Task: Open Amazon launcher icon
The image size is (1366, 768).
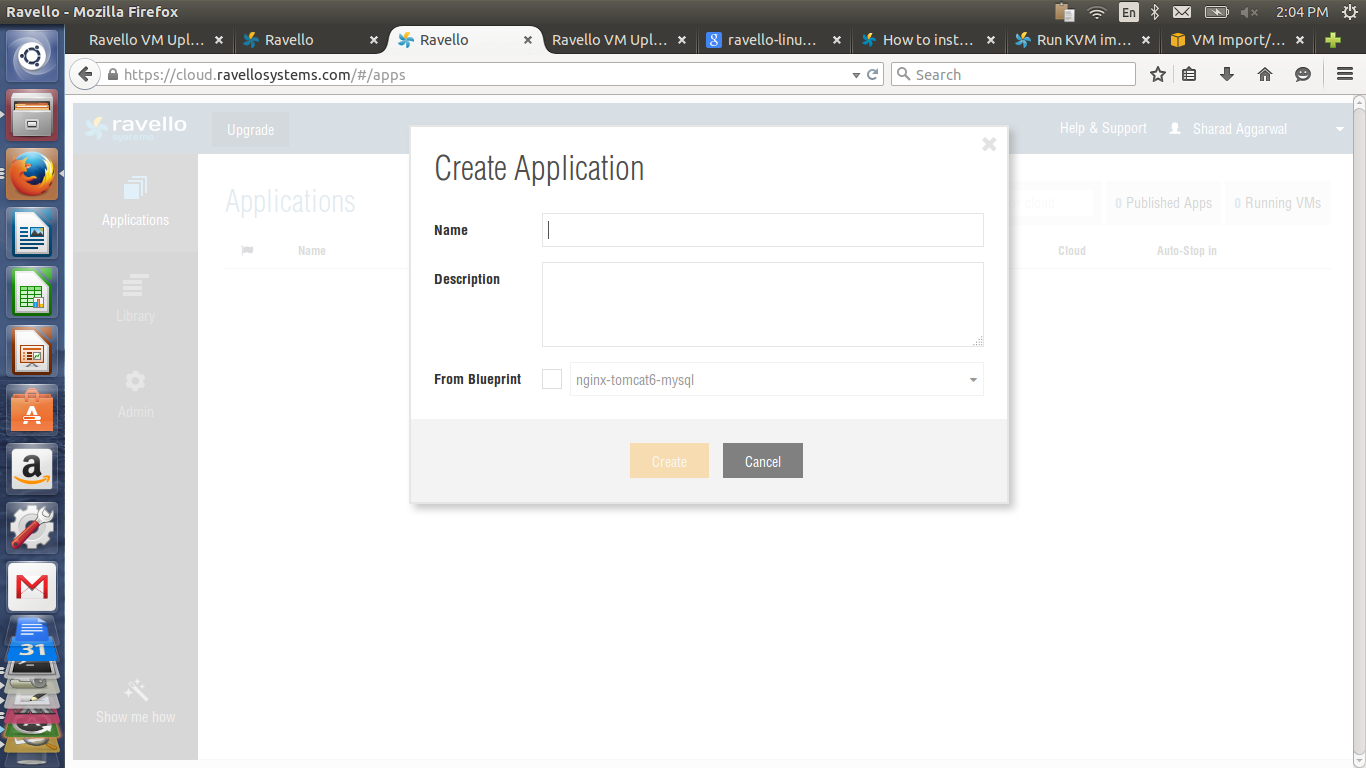Action: tap(32, 469)
